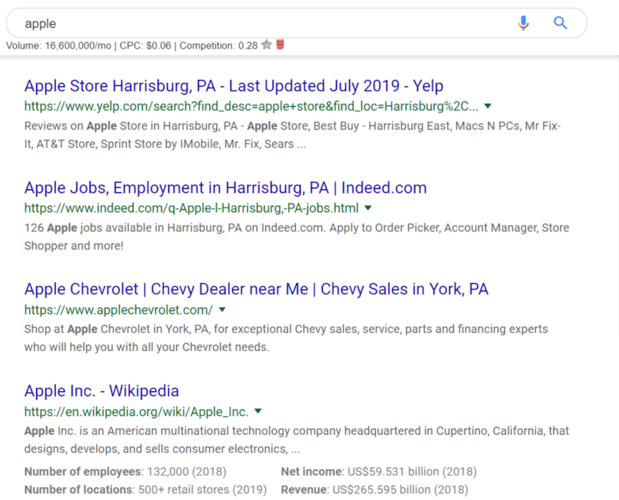This screenshot has width=619, height=500.
Task: Click the blue search magnifier icon
Action: [x=560, y=23]
